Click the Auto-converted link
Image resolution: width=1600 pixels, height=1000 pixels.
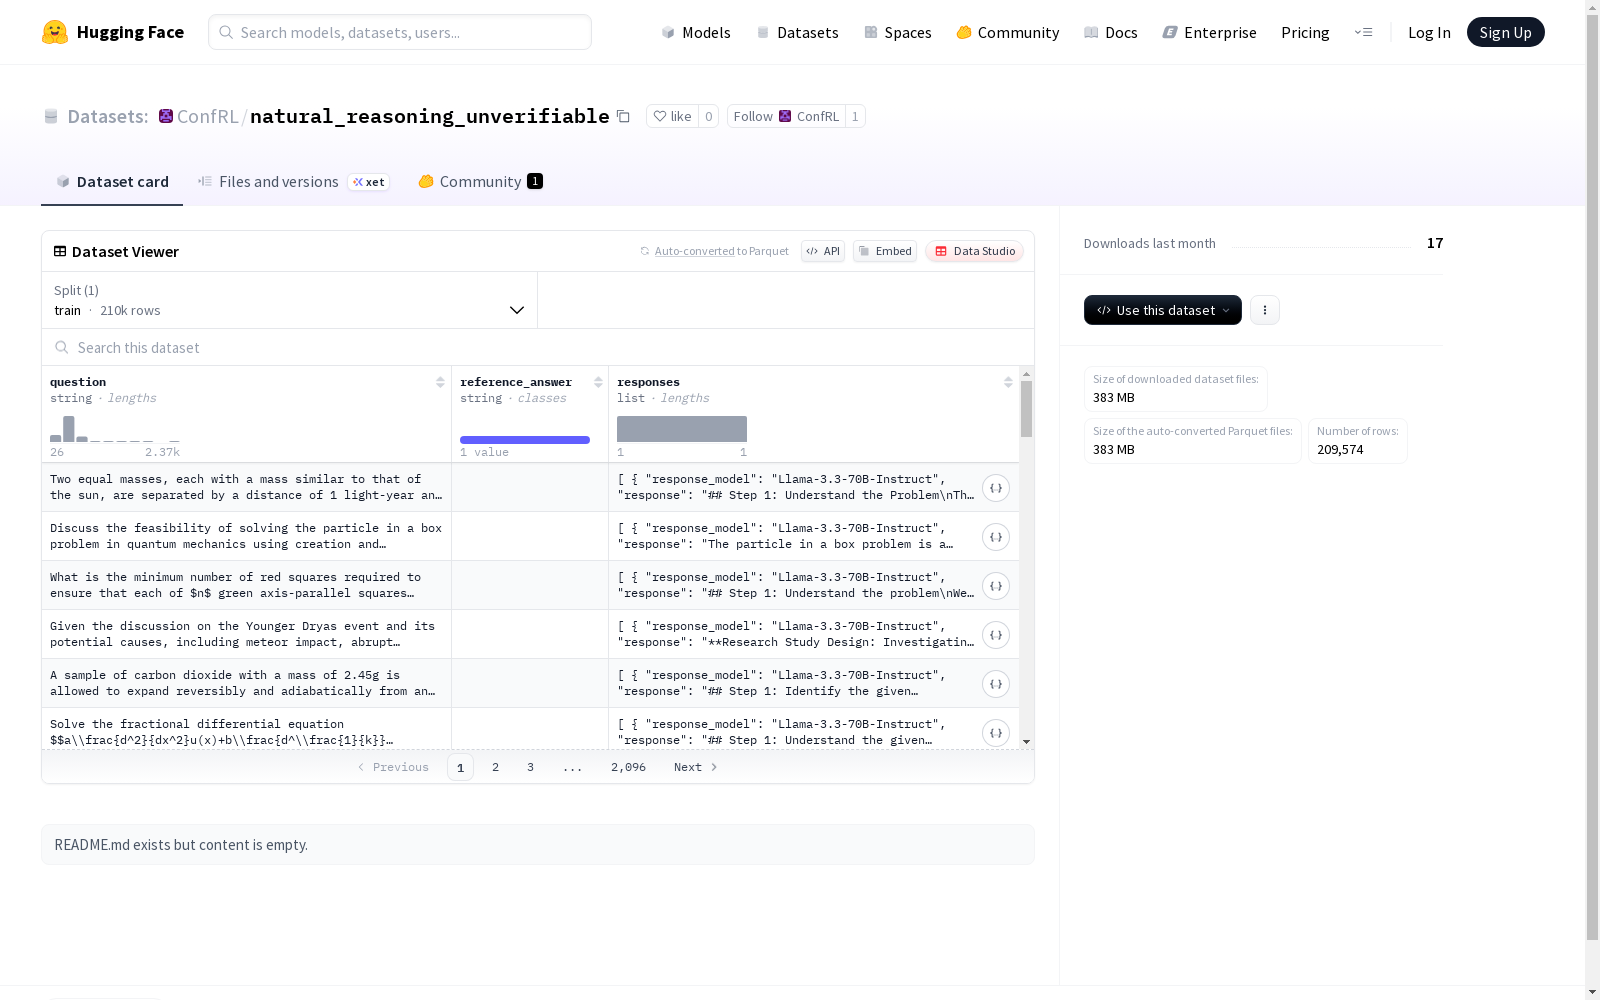[694, 251]
